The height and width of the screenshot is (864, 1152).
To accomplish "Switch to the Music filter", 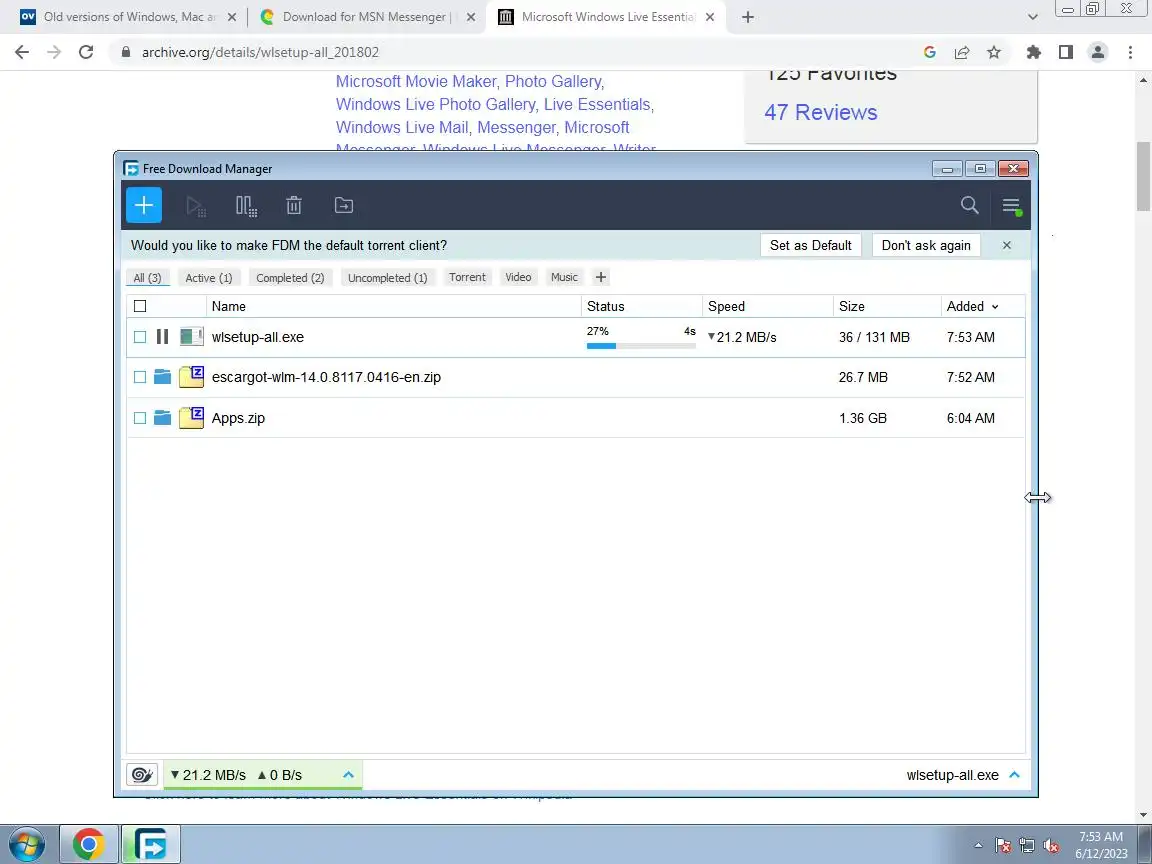I will (x=564, y=277).
